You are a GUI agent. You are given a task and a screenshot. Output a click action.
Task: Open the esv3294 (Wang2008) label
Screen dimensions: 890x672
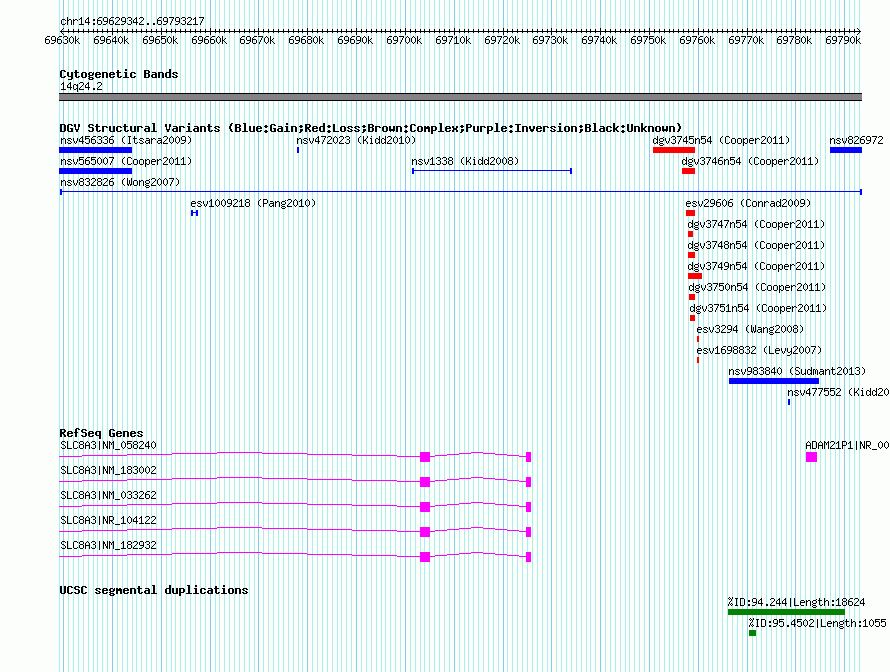coord(750,329)
